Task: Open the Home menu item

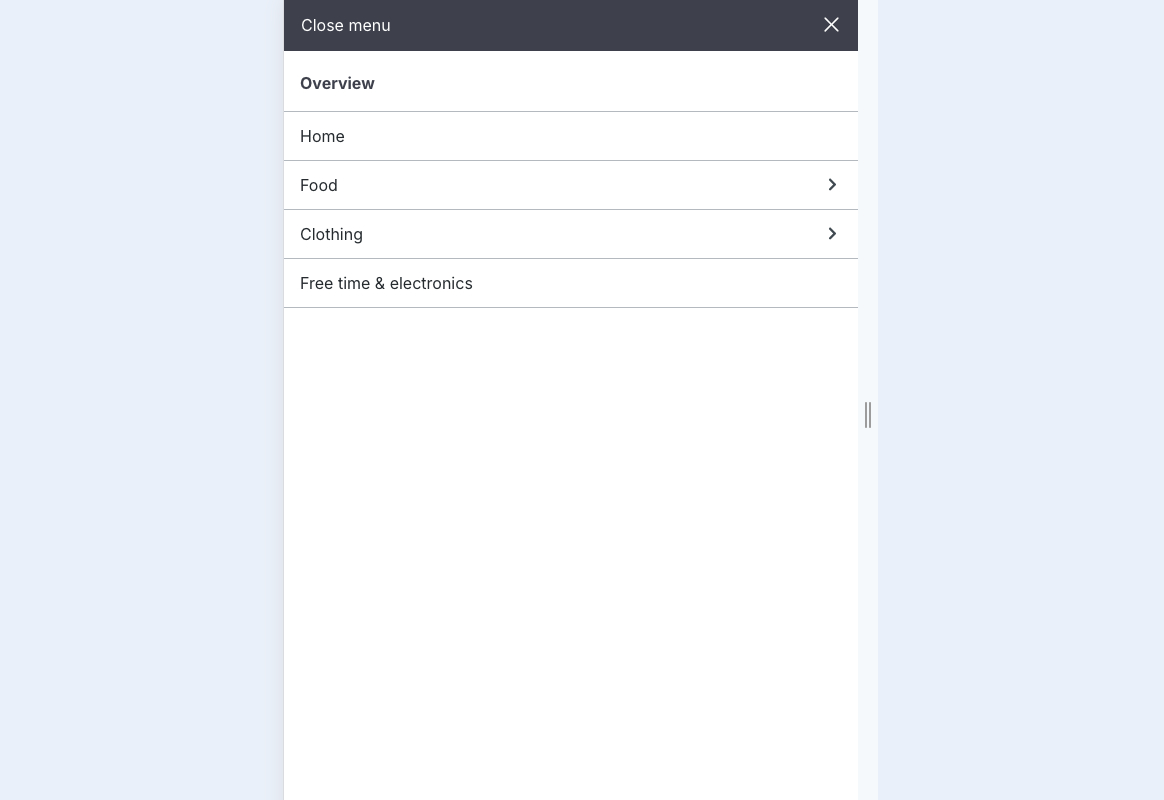Action: click(x=322, y=136)
